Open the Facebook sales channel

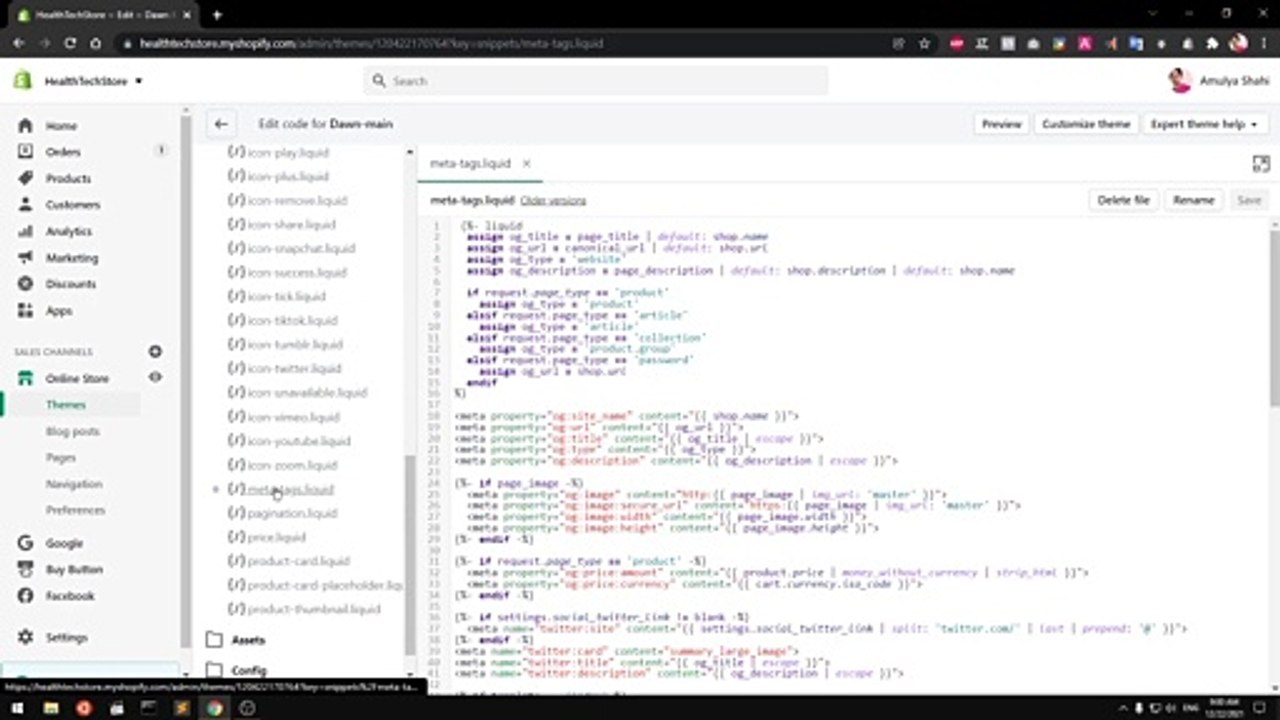click(x=70, y=596)
